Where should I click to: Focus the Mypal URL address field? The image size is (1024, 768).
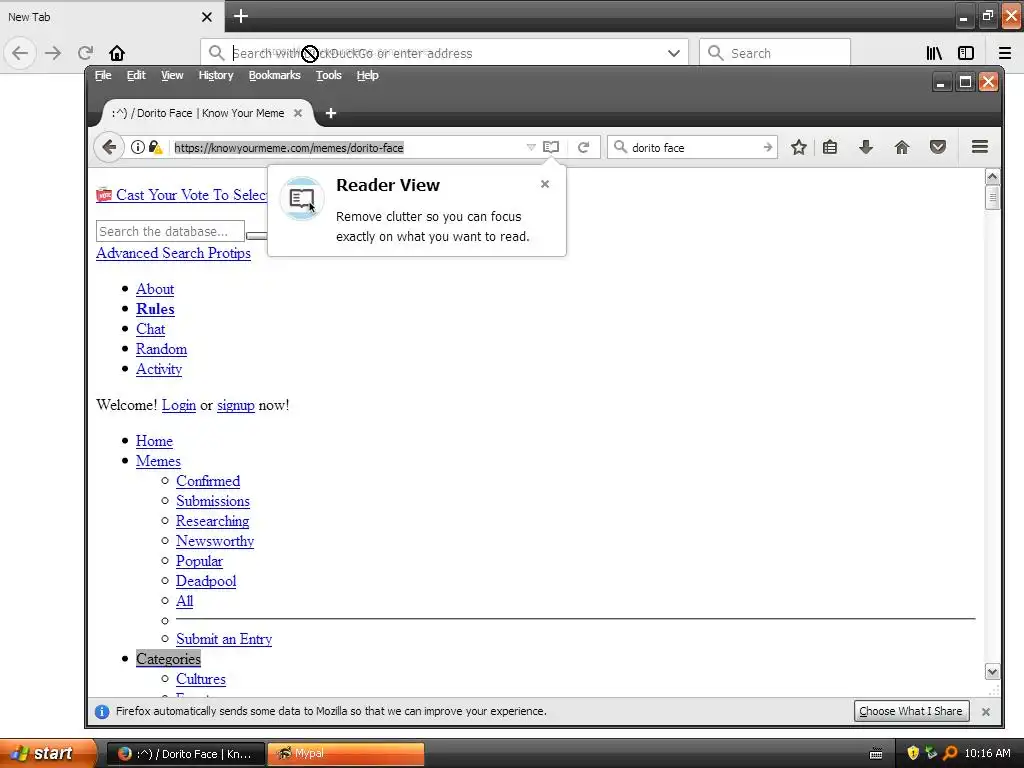point(348,148)
